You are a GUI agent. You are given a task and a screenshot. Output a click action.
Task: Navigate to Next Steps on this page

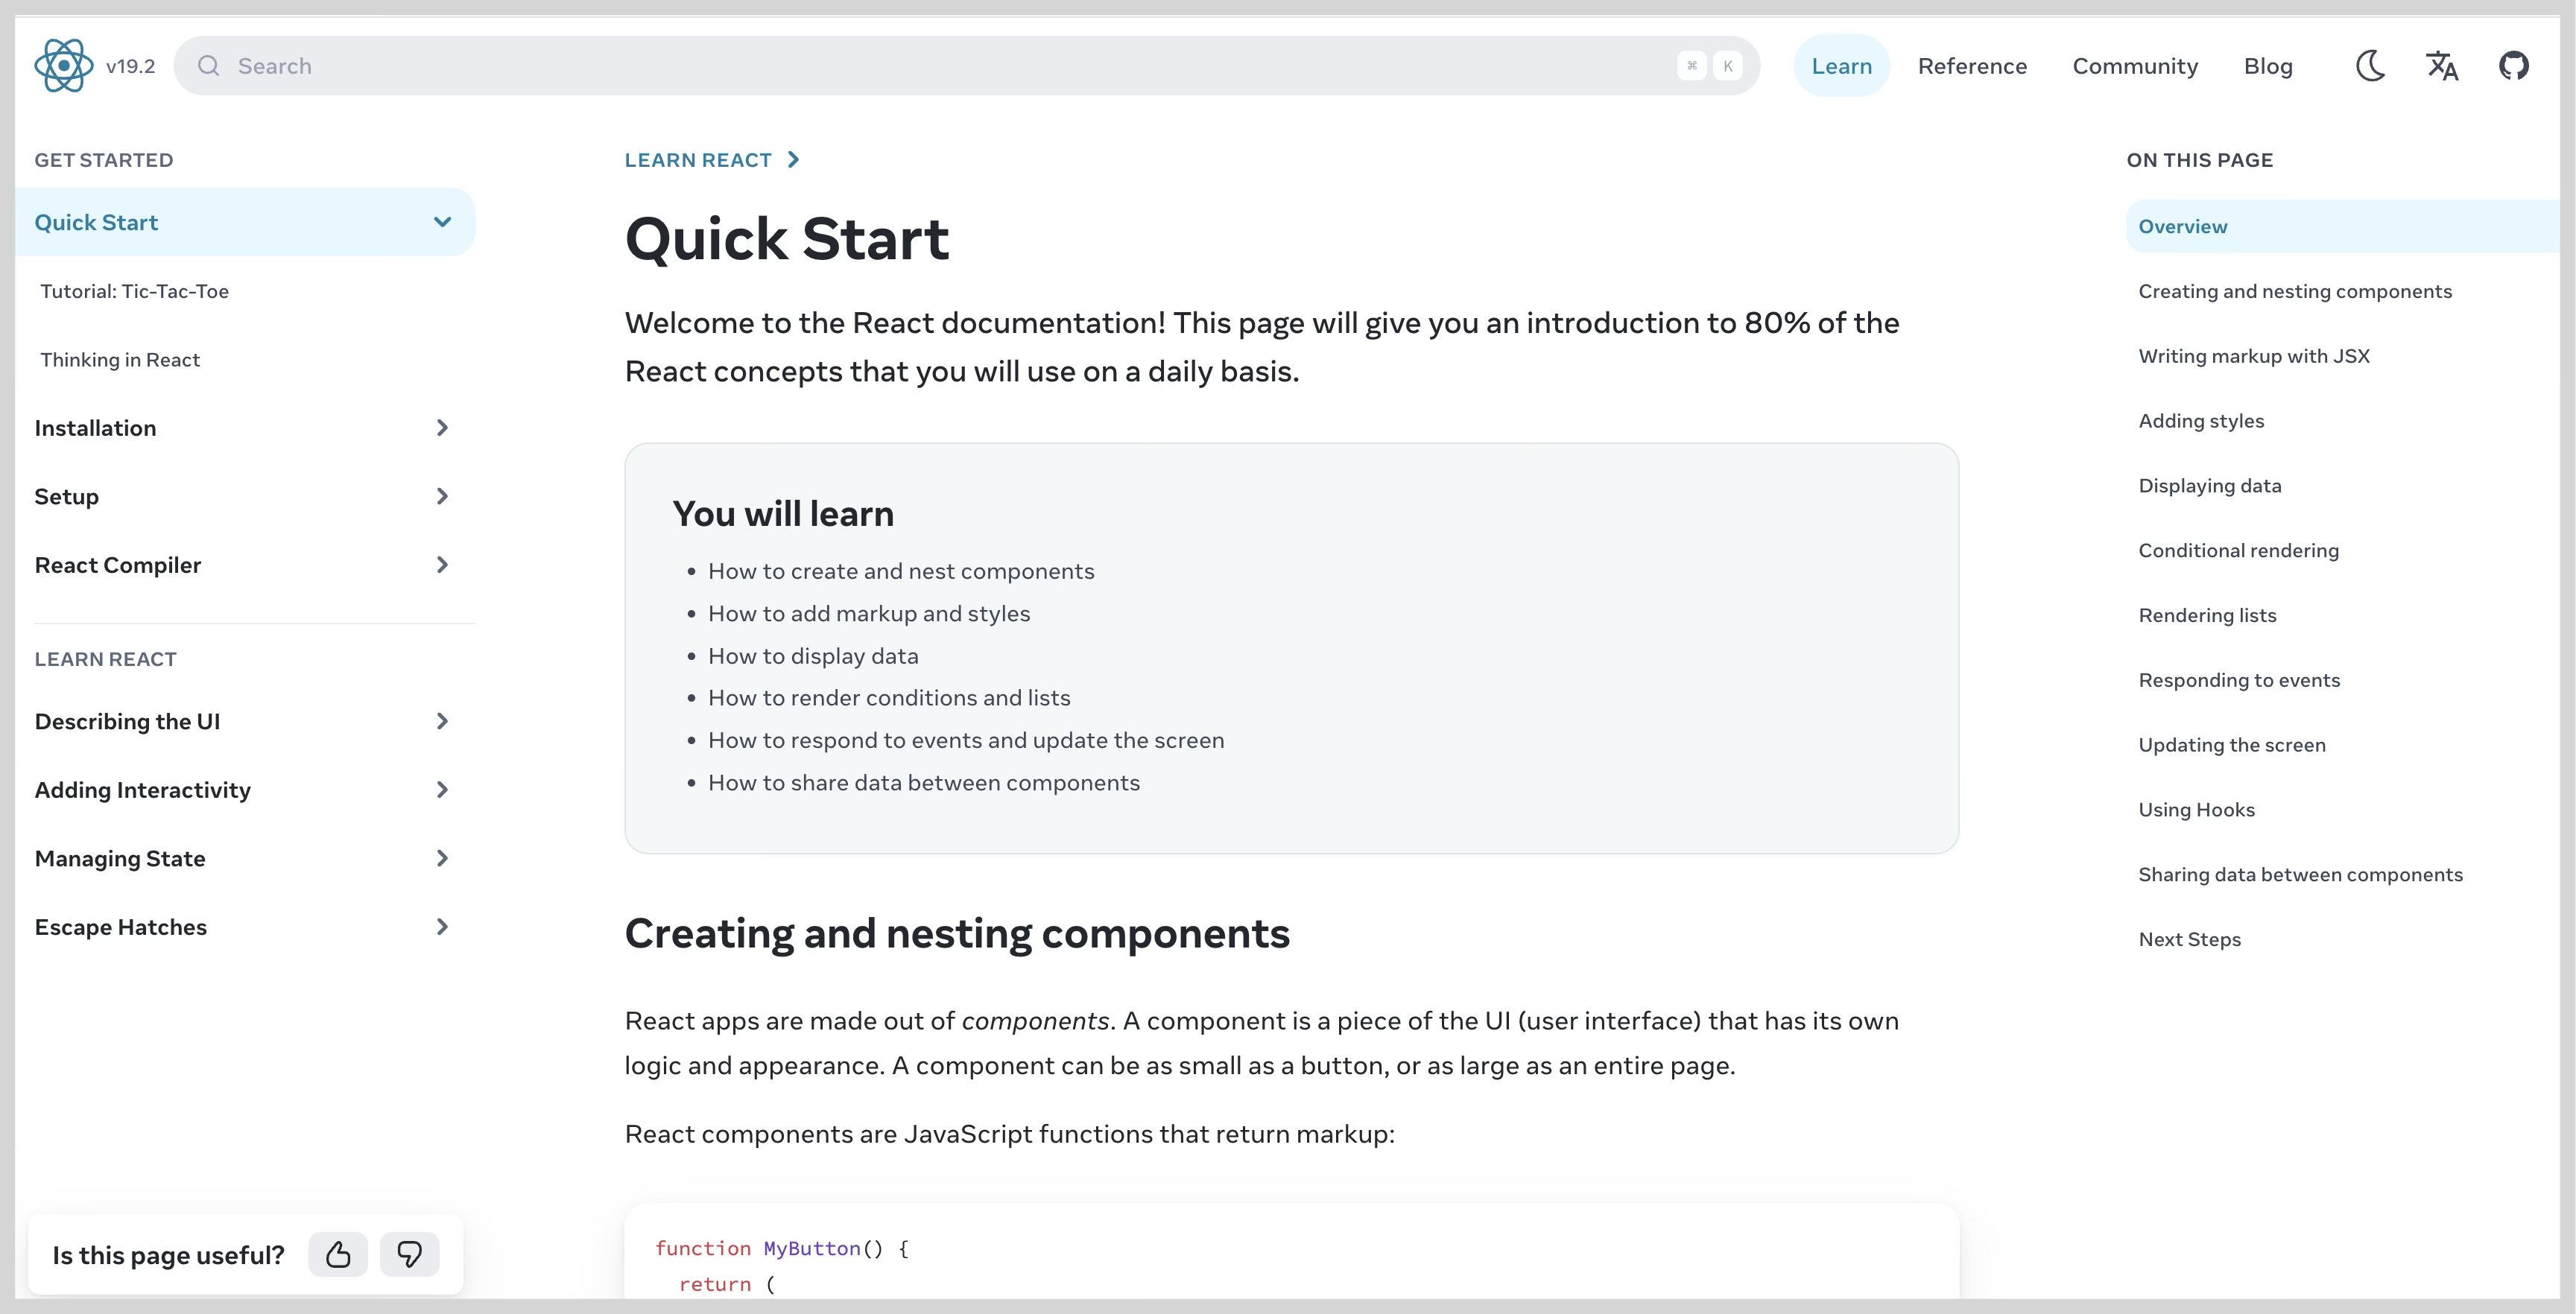2189,939
